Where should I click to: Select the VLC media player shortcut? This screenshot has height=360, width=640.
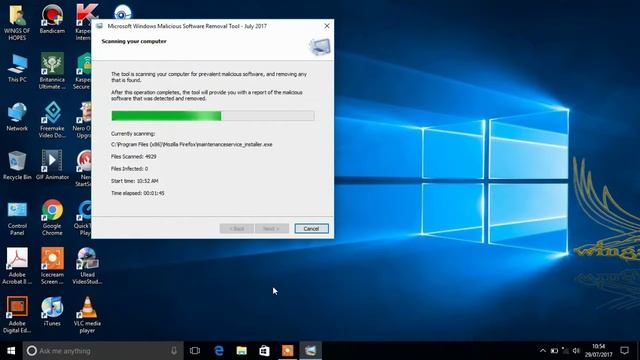point(87,315)
